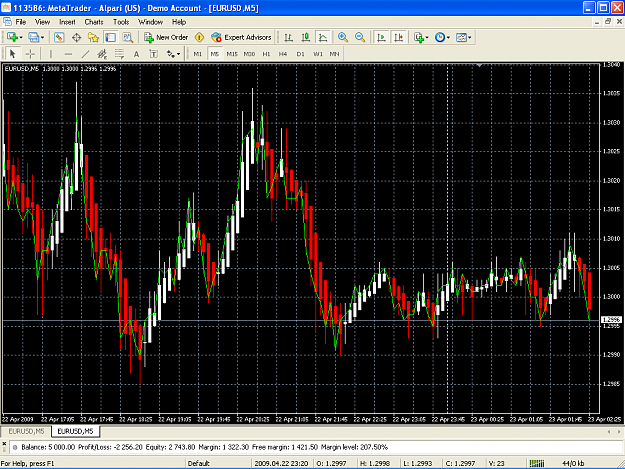Select the Text tool (A)
625x469 pixels.
[x=137, y=54]
